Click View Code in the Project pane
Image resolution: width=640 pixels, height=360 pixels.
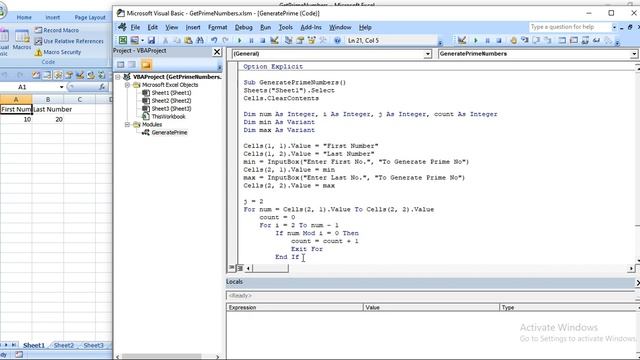(x=120, y=64)
